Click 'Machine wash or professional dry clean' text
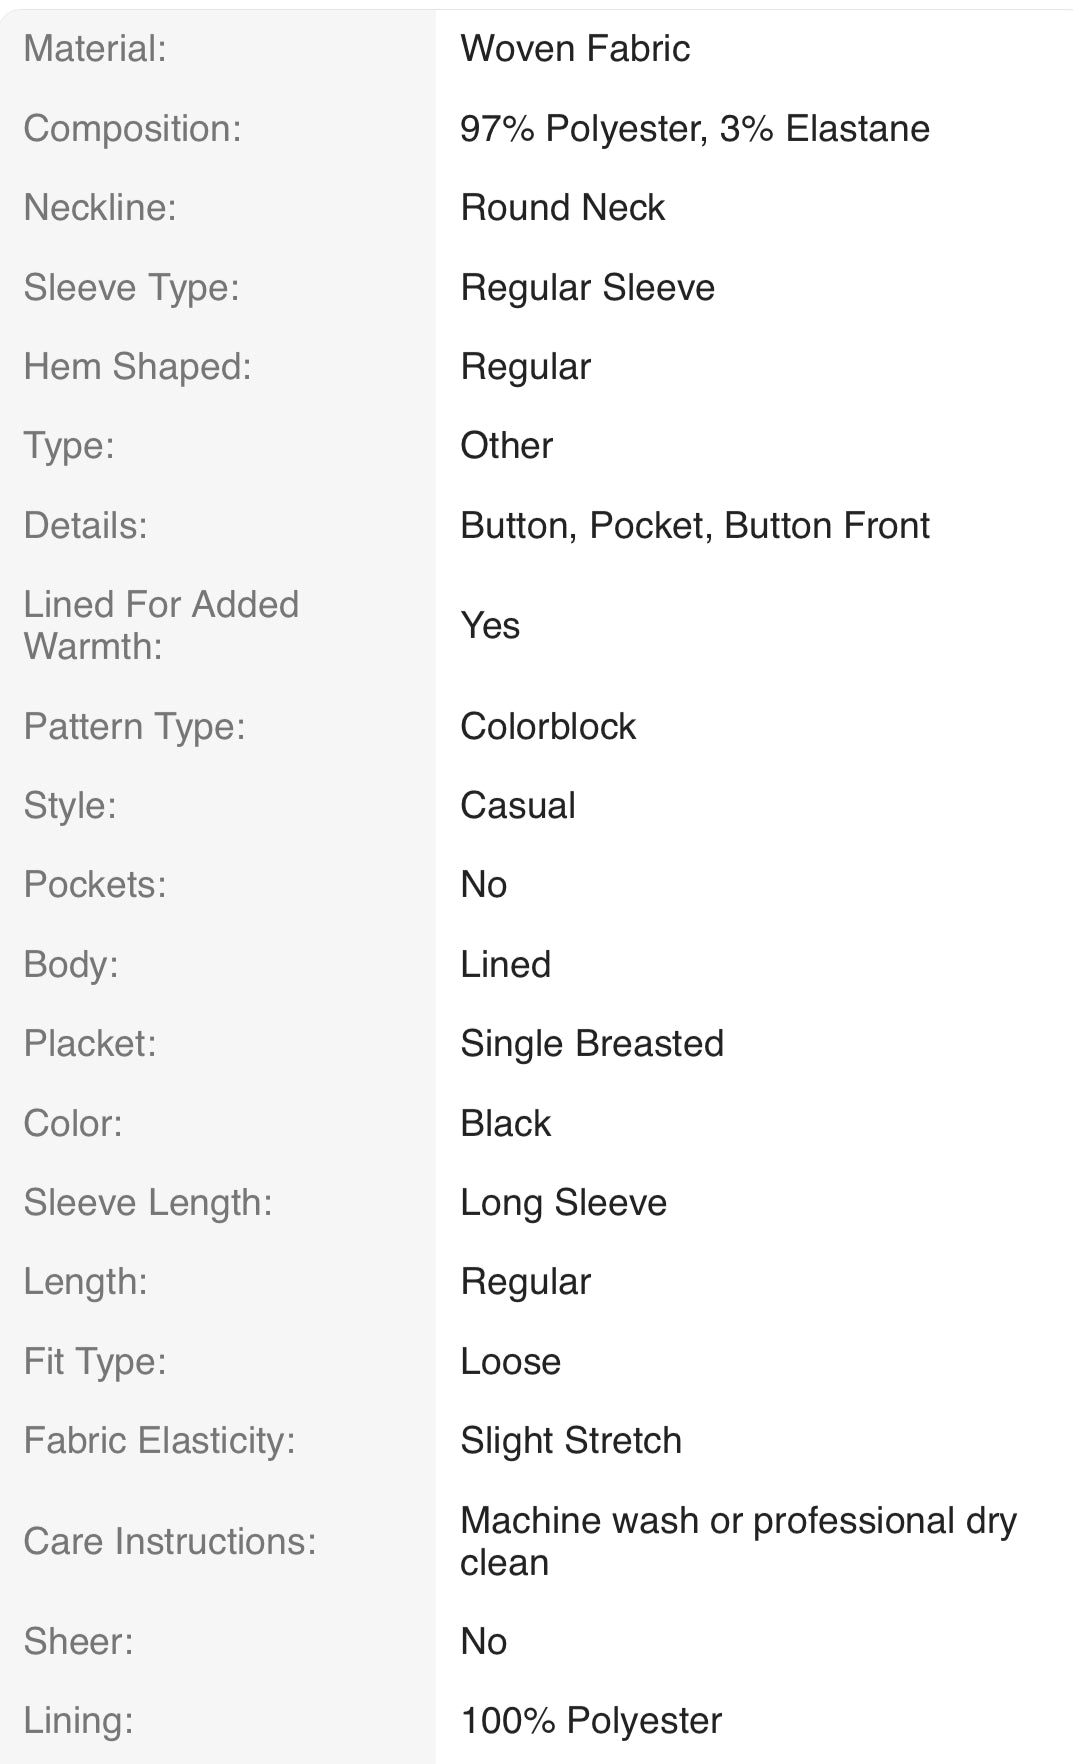Image resolution: width=1073 pixels, height=1764 pixels. (737, 1541)
